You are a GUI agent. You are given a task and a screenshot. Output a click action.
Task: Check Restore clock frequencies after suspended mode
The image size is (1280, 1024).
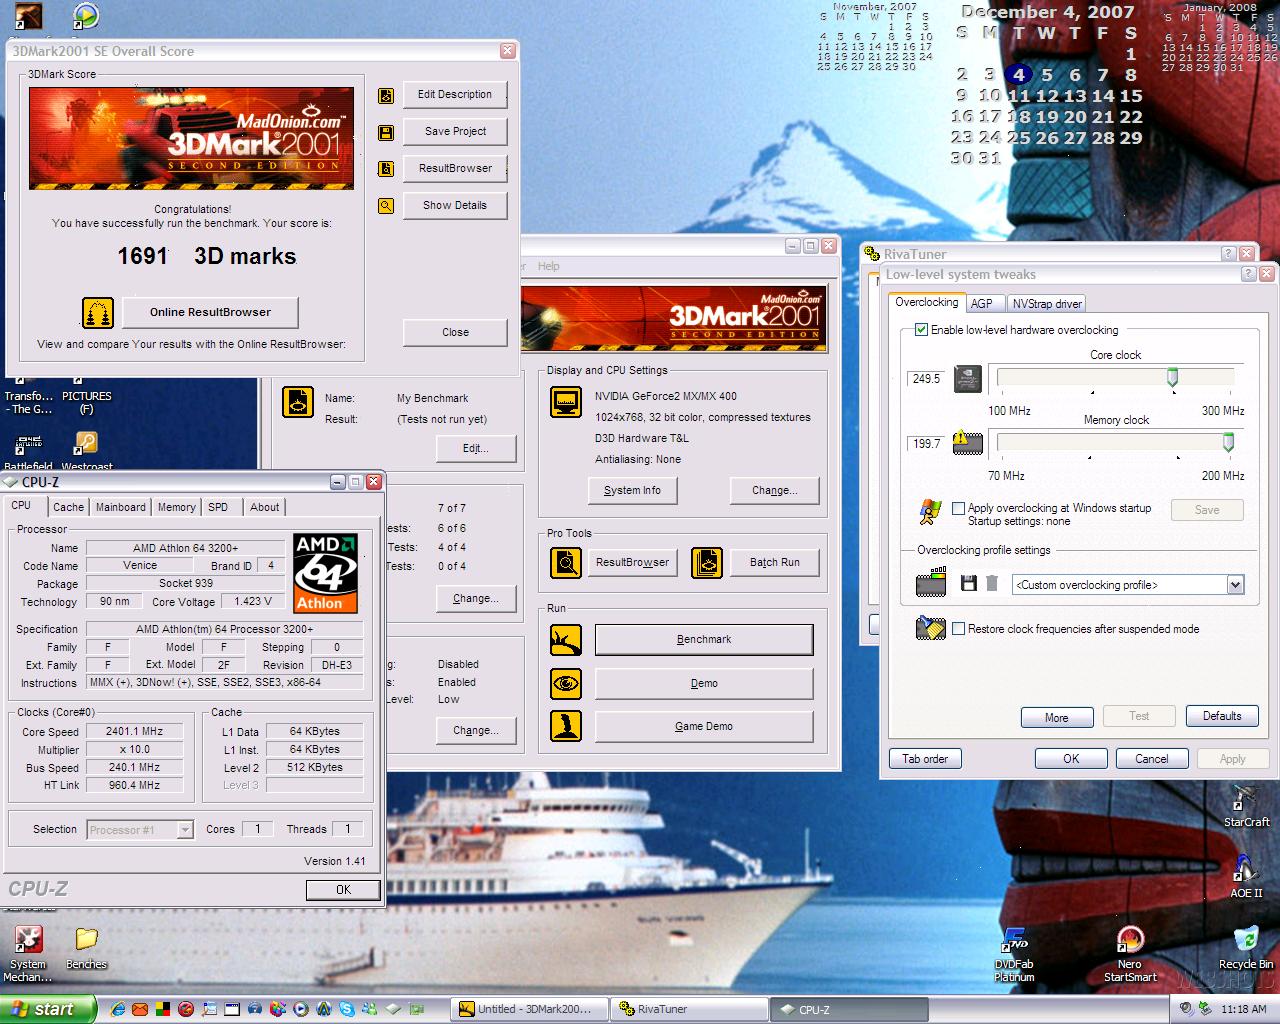958,629
